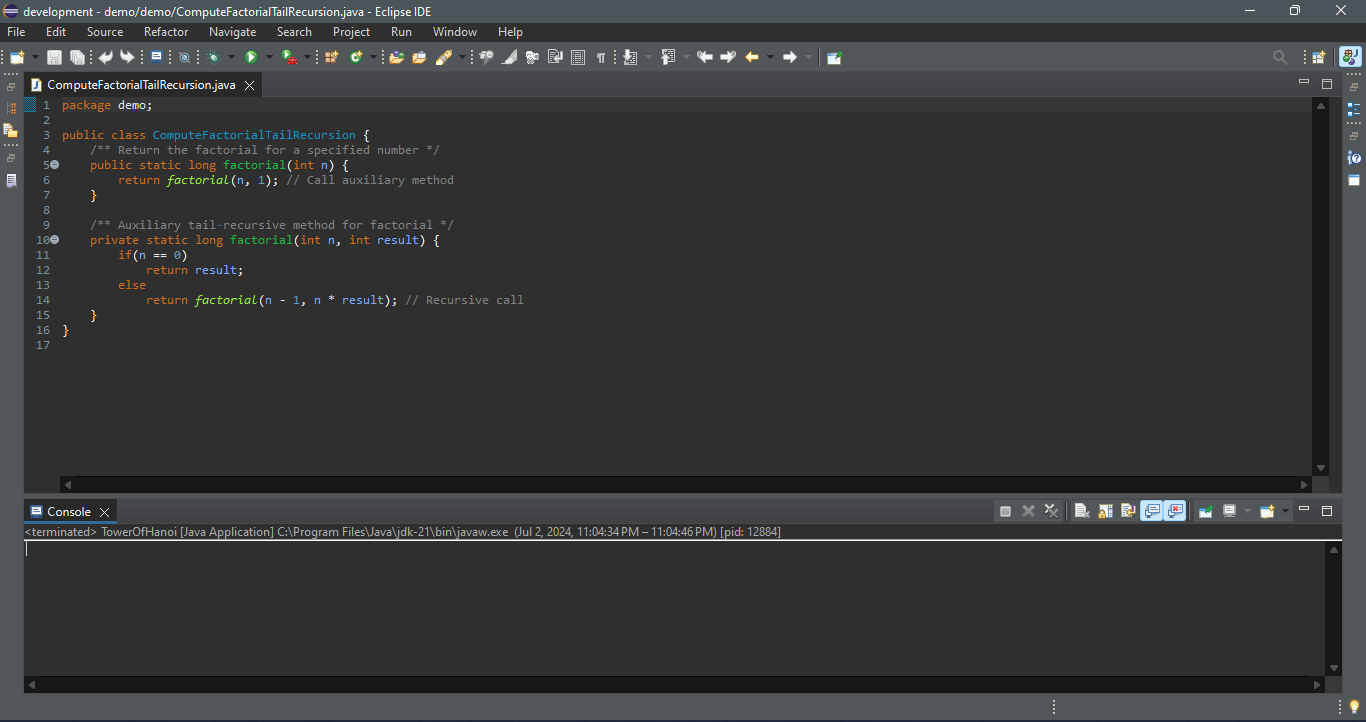Image resolution: width=1366 pixels, height=722 pixels.
Task: Collapse the factorial method fold at line 5
Action: tap(55, 165)
